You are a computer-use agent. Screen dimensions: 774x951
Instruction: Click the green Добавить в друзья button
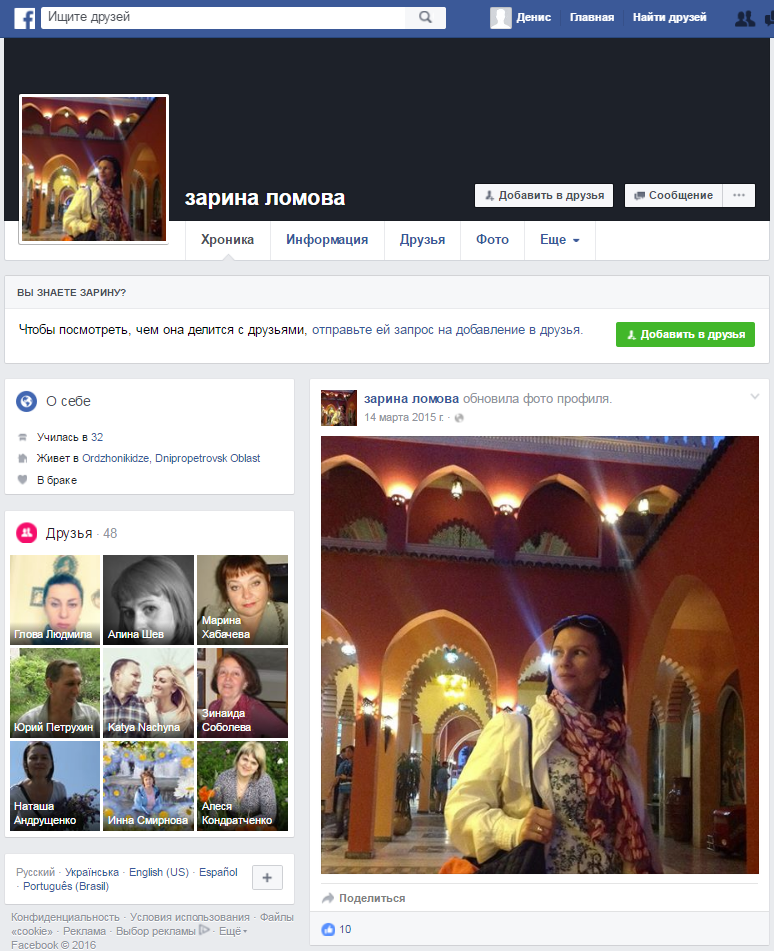[x=685, y=335]
